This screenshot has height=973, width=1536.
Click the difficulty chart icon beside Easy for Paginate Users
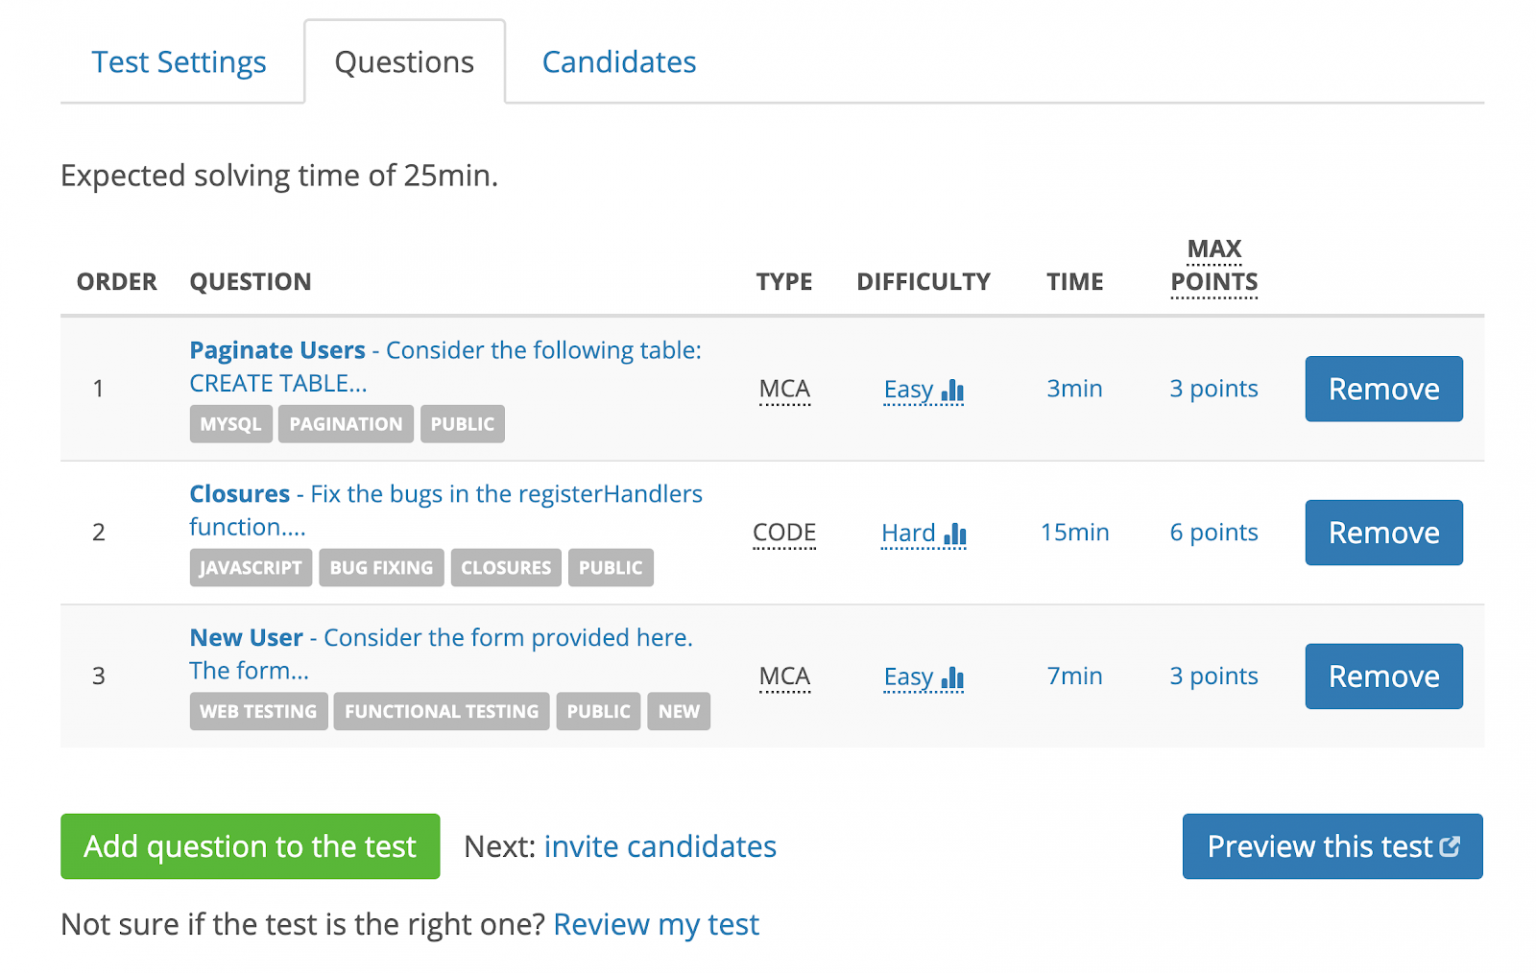click(x=954, y=390)
